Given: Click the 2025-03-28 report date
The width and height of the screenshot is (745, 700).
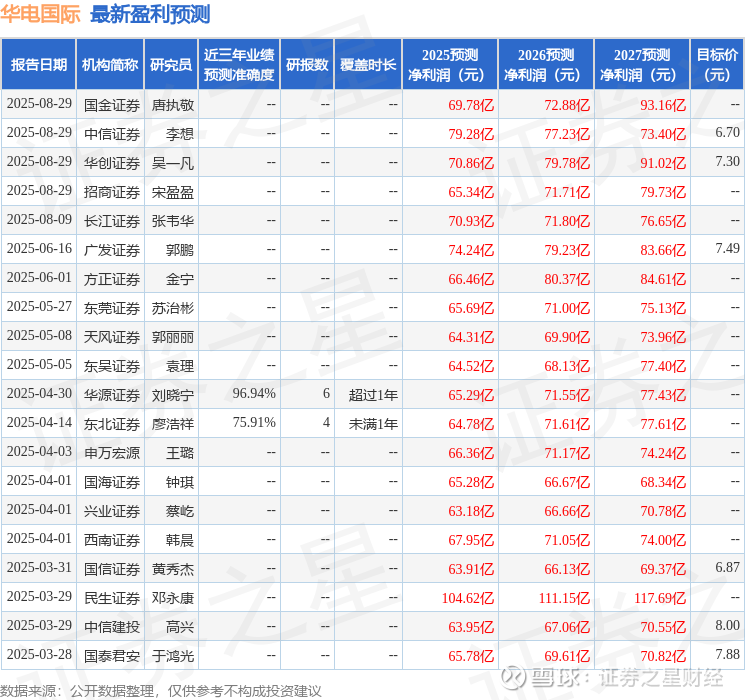Looking at the screenshot, I should (39, 654).
